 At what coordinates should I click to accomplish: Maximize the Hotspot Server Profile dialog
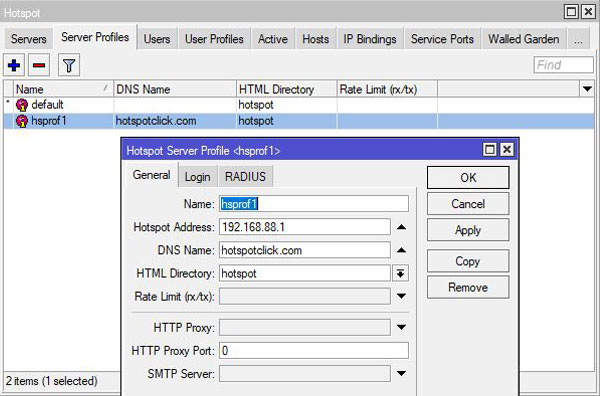[490, 149]
